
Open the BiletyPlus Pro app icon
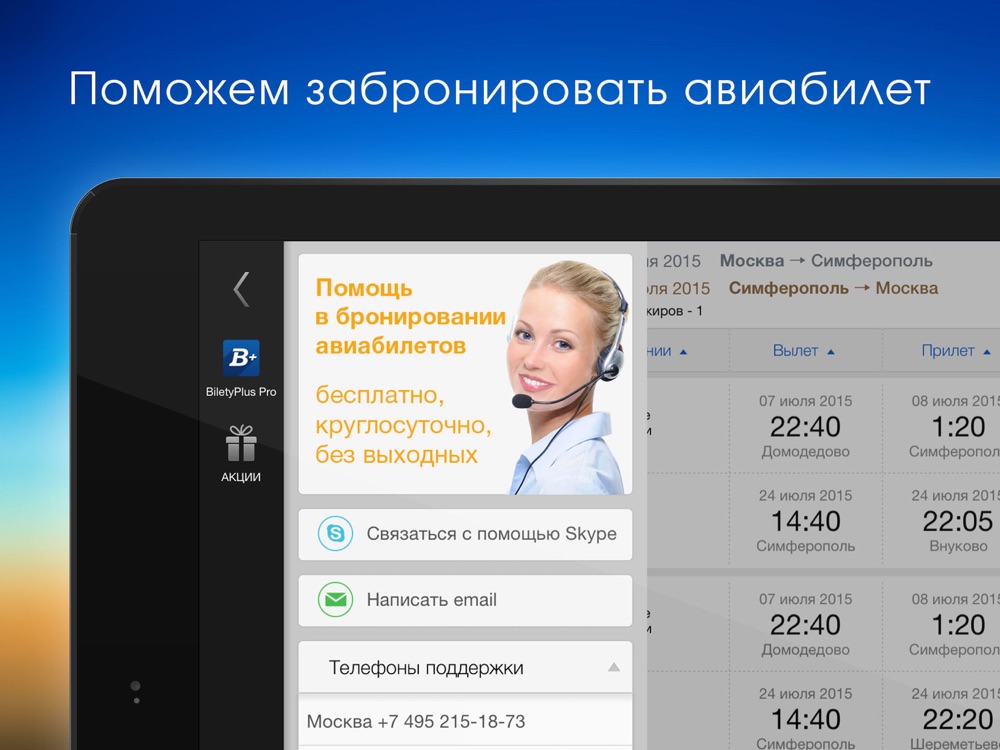tap(241, 358)
